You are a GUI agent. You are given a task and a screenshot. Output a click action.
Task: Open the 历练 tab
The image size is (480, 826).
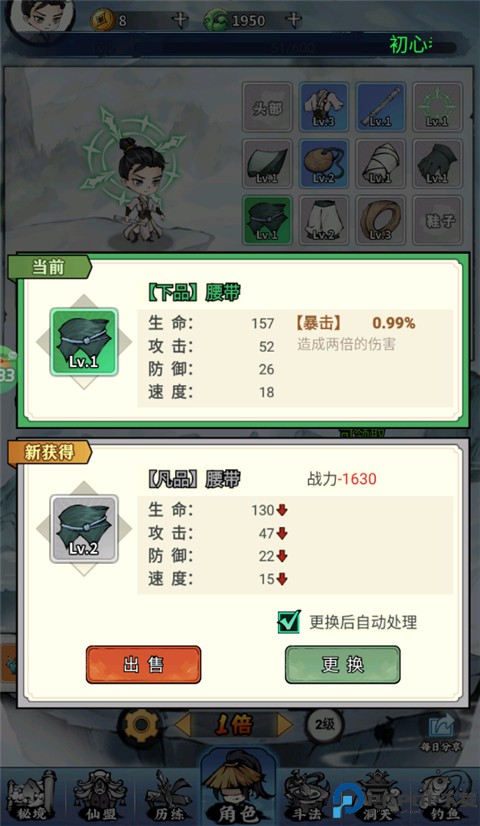pyautogui.click(x=170, y=796)
